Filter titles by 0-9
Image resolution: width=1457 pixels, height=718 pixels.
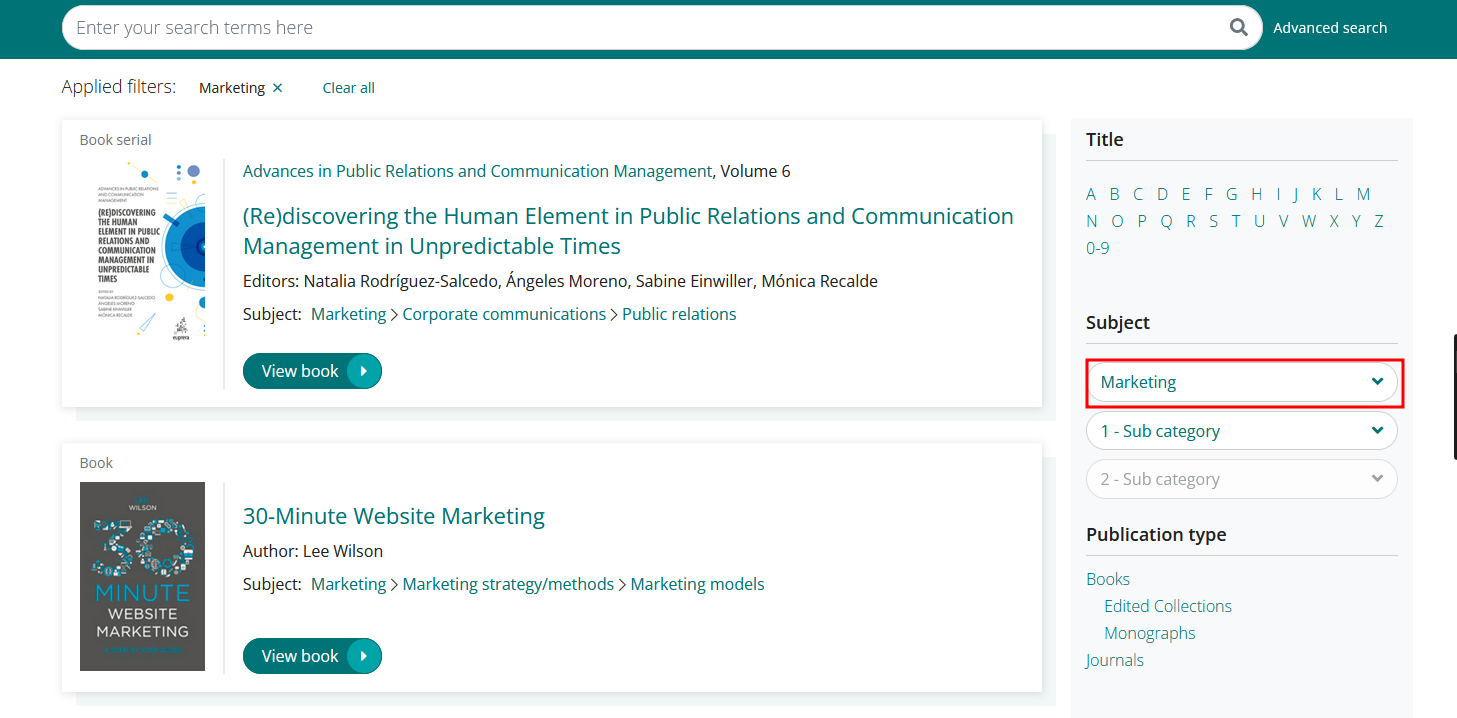[1097, 248]
